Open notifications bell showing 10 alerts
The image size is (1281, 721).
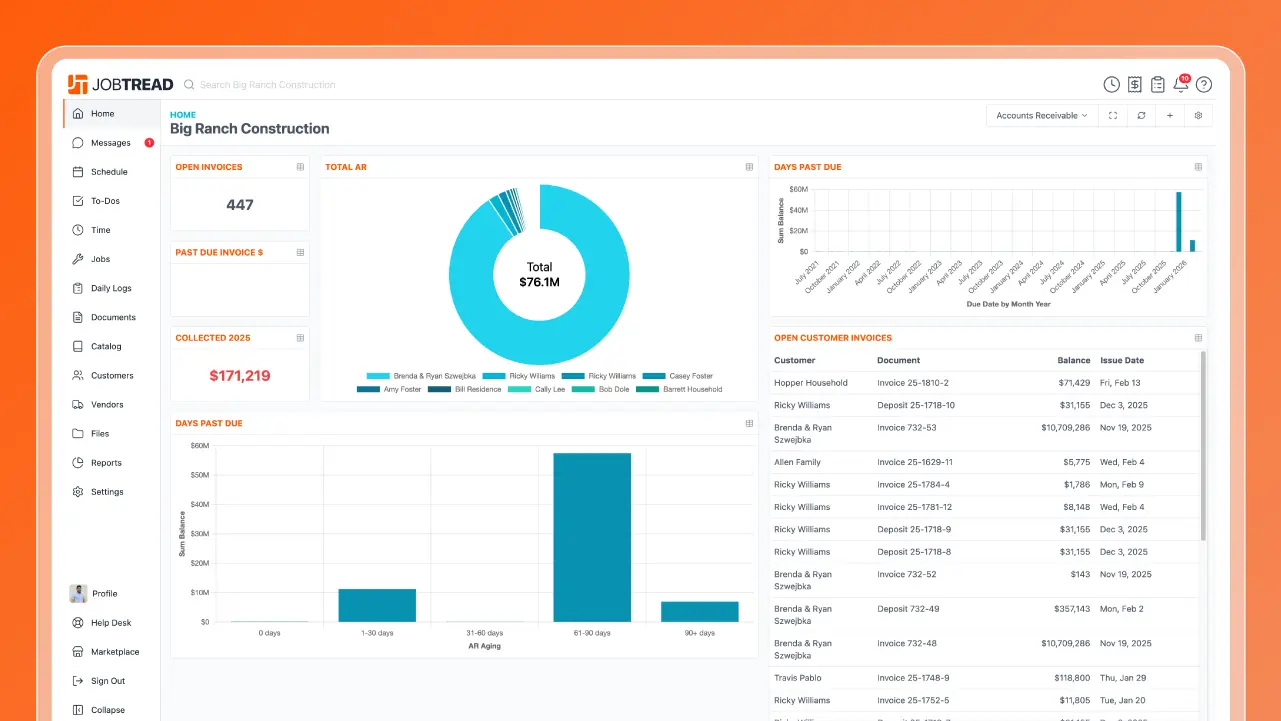tap(1179, 85)
